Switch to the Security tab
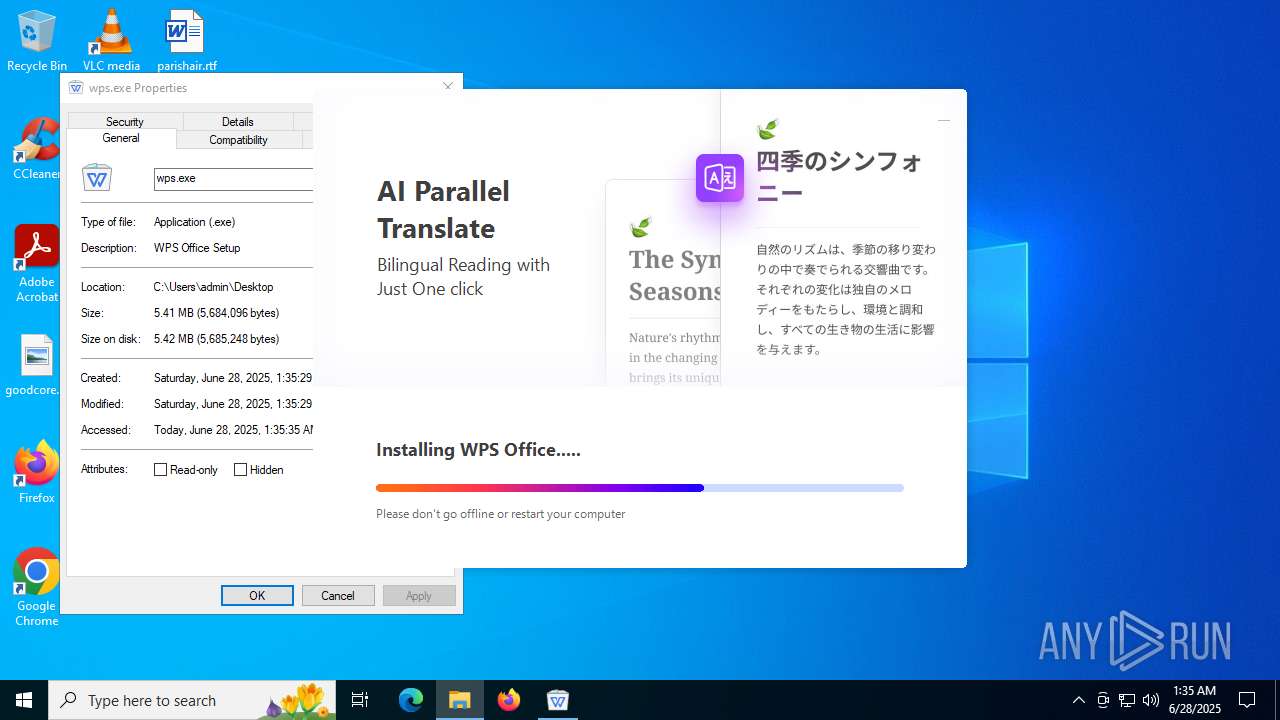The height and width of the screenshot is (720, 1280). click(x=125, y=122)
